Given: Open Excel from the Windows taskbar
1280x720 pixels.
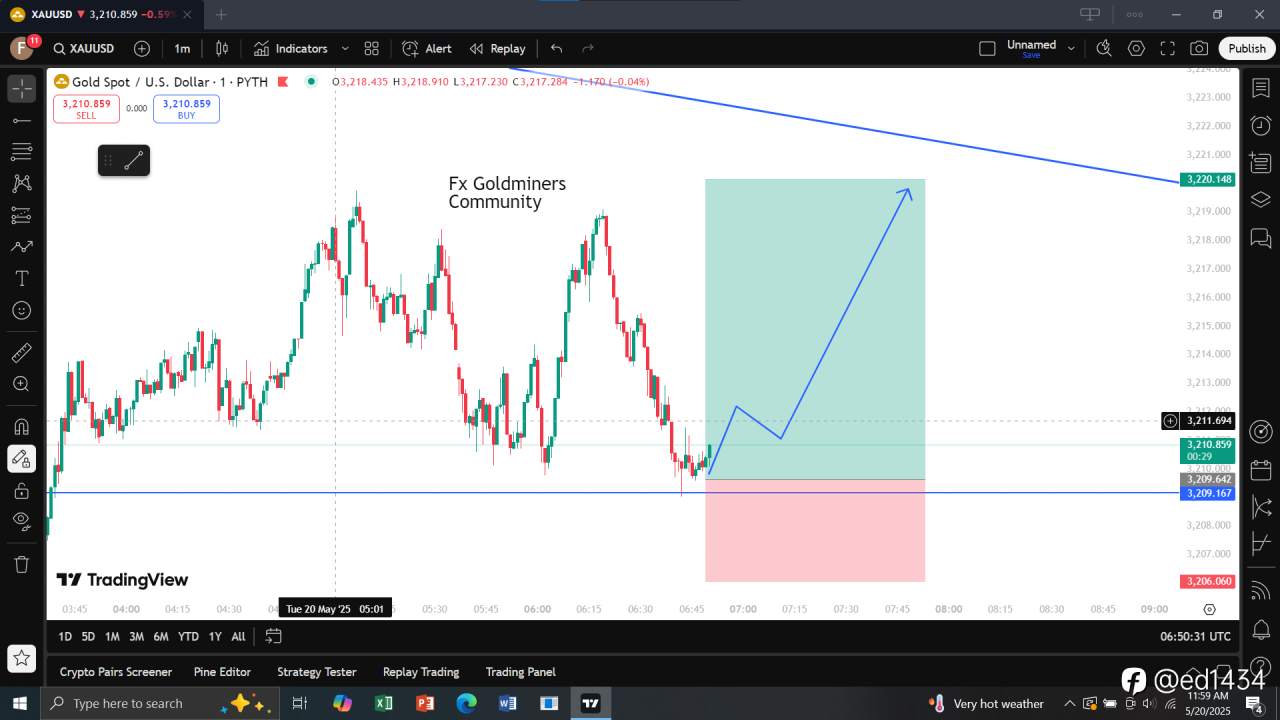Looking at the screenshot, I should coord(383,703).
